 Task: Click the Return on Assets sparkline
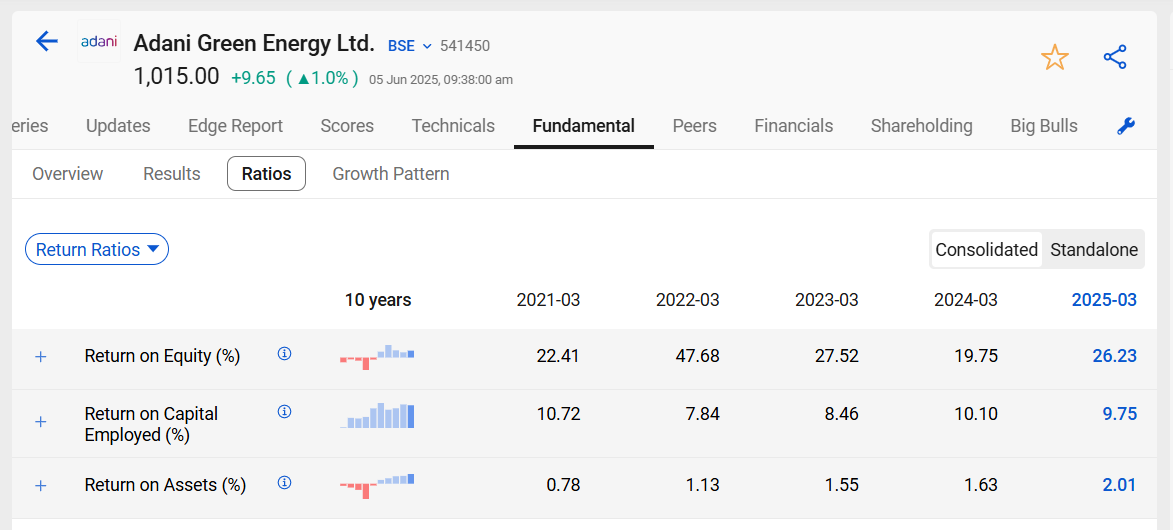[377, 486]
